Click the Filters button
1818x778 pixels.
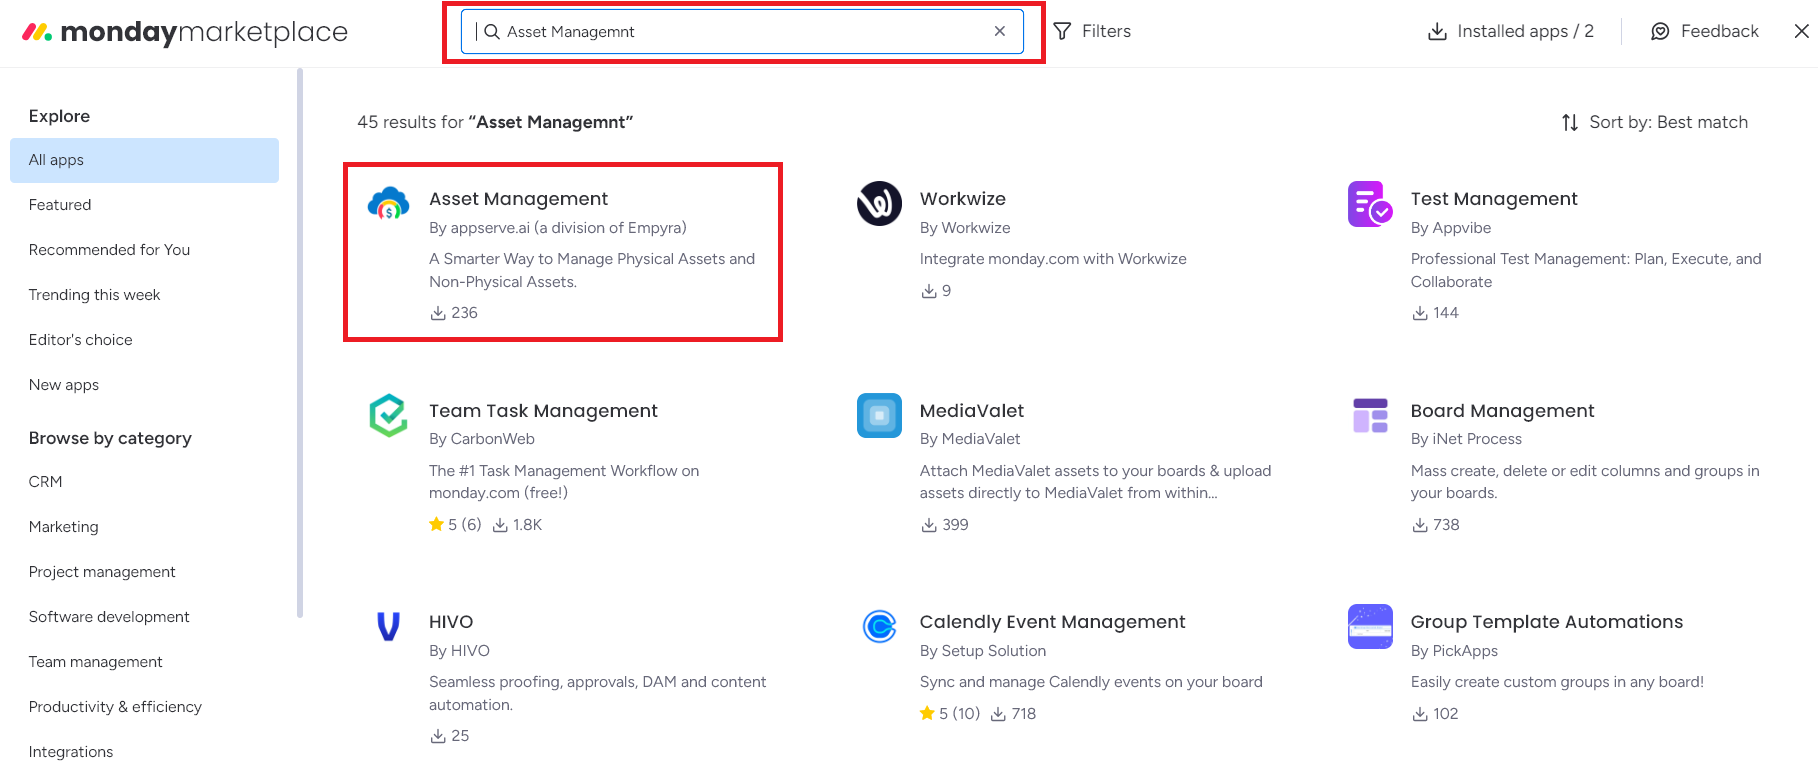(1092, 32)
